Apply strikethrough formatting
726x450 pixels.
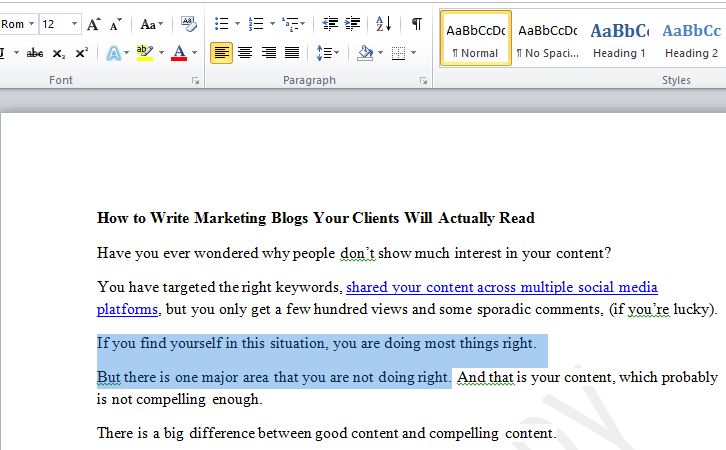coord(35,53)
